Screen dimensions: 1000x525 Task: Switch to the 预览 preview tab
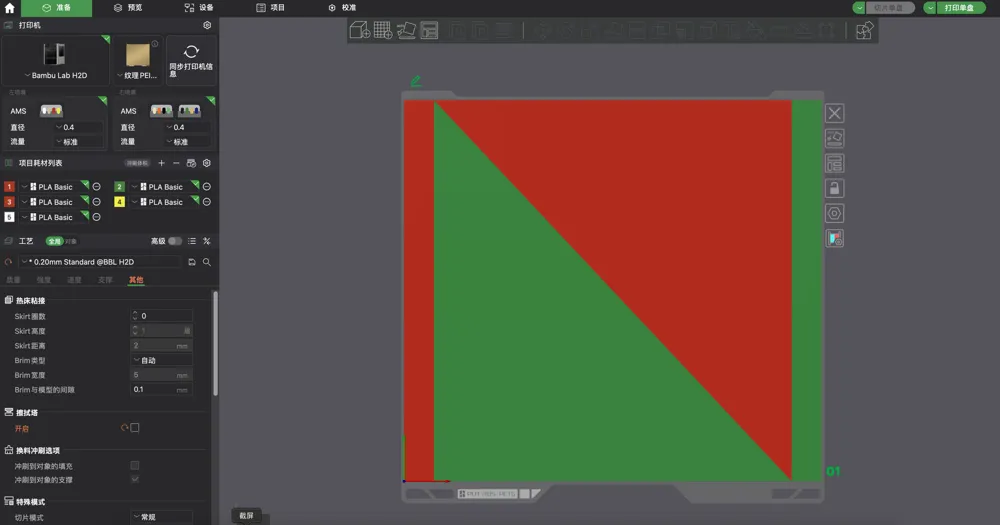[x=128, y=7]
